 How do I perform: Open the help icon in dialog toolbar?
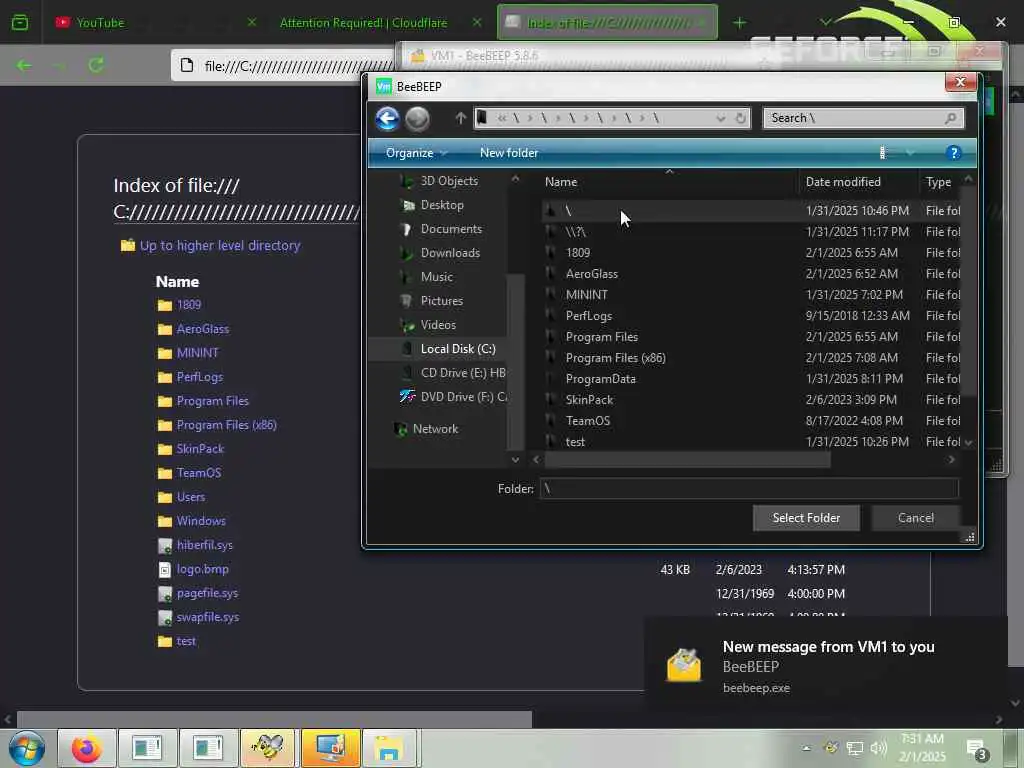[x=953, y=153]
